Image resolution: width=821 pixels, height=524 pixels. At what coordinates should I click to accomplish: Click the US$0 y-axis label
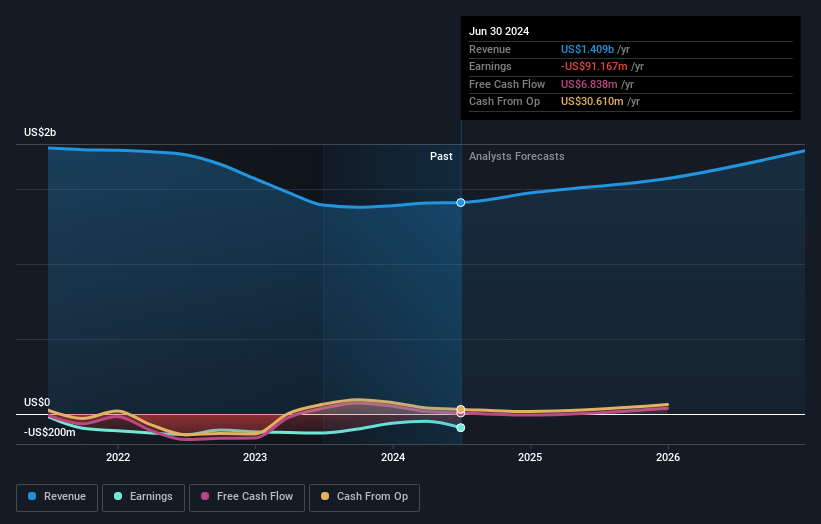pyautogui.click(x=37, y=403)
